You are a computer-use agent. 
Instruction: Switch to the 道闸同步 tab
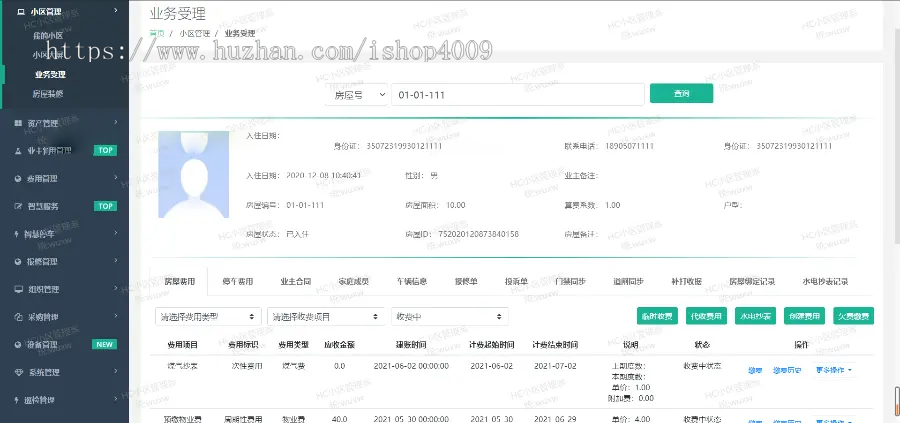coord(629,282)
